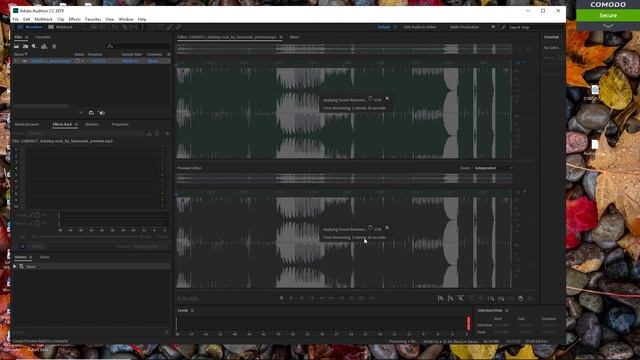Click the New File icon in Files panel
This screenshot has width=640, height=360.
click(x=34, y=47)
